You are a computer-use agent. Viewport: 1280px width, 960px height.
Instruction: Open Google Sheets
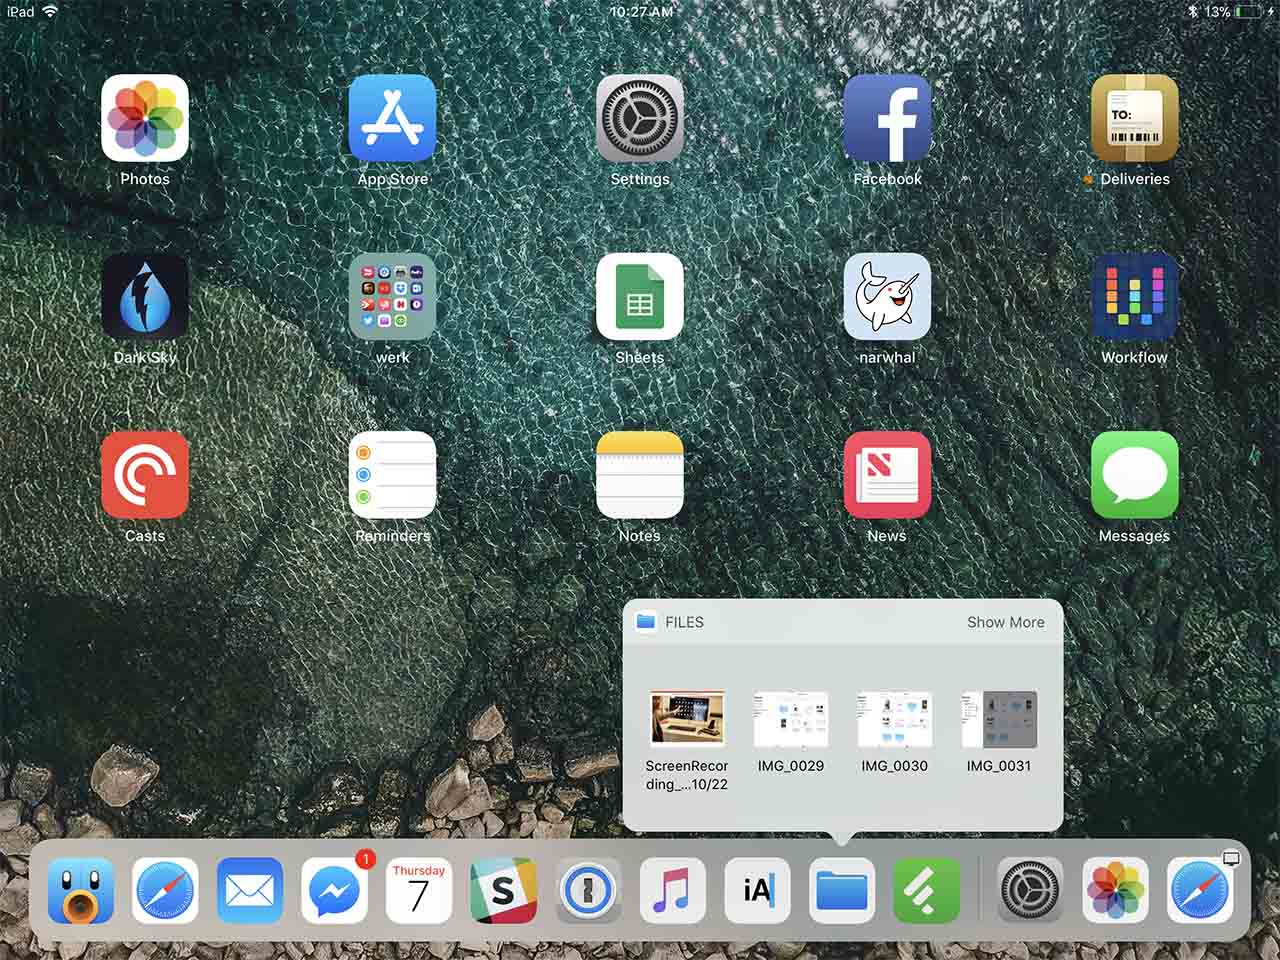[x=639, y=297]
